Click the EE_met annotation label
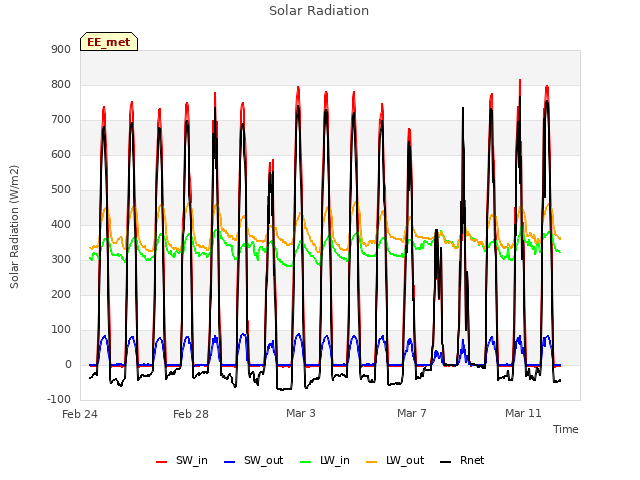Image resolution: width=640 pixels, height=480 pixels. coord(109,42)
